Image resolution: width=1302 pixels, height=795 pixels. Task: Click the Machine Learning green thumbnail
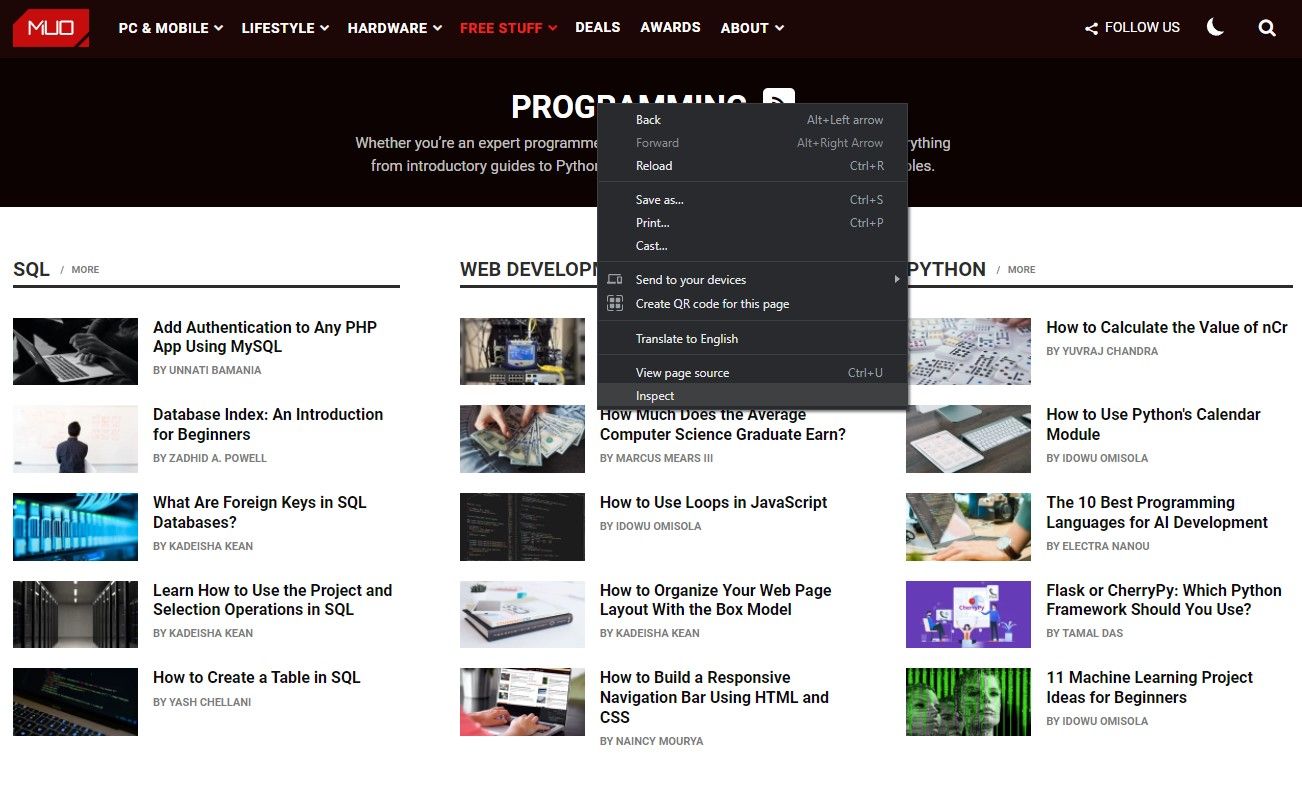coord(968,702)
